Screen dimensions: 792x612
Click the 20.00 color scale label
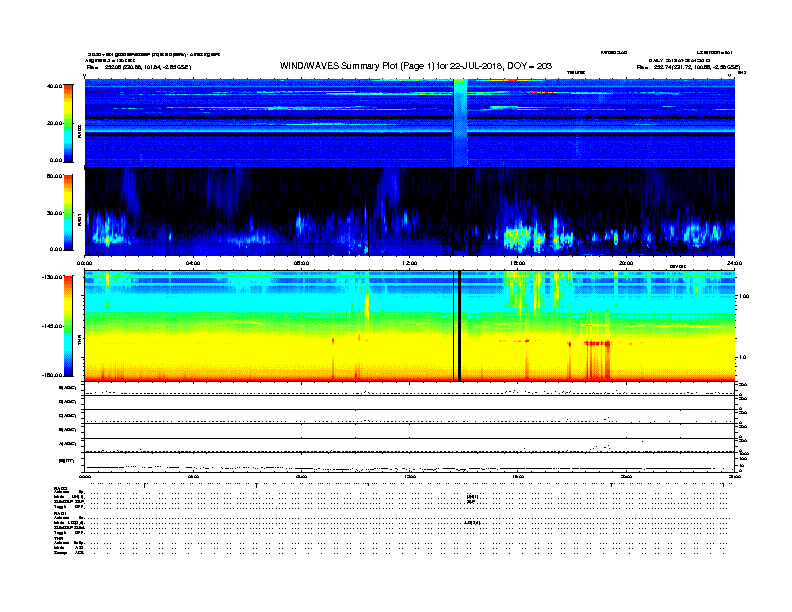click(54, 123)
